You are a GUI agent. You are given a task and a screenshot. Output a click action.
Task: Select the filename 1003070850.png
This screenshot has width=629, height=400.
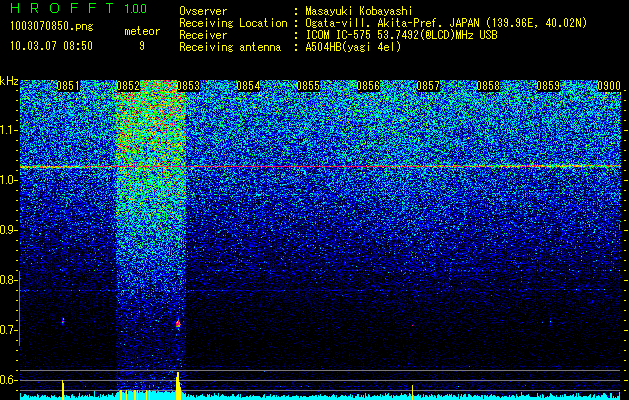52,27
